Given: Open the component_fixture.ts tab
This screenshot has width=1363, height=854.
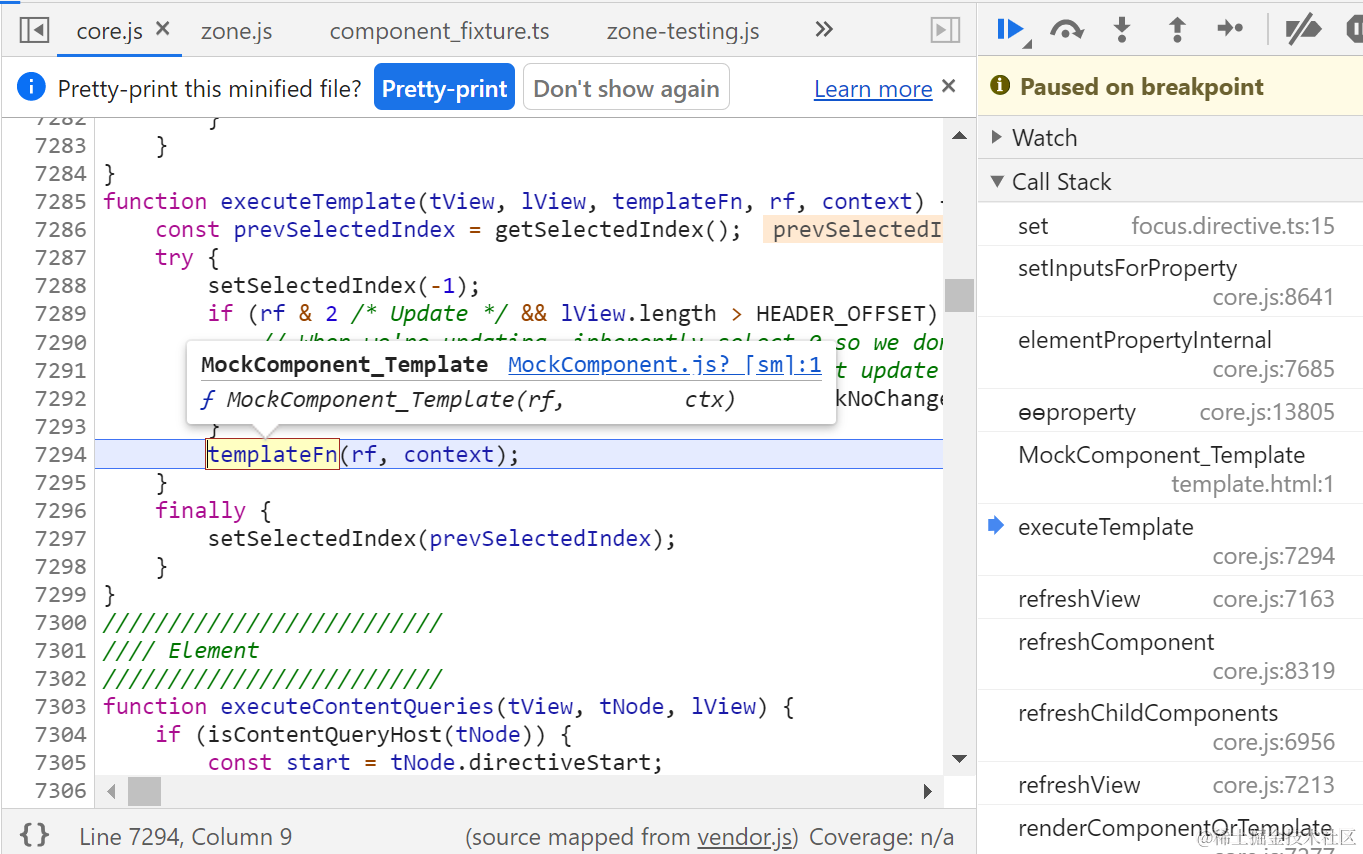Looking at the screenshot, I should pyautogui.click(x=440, y=31).
